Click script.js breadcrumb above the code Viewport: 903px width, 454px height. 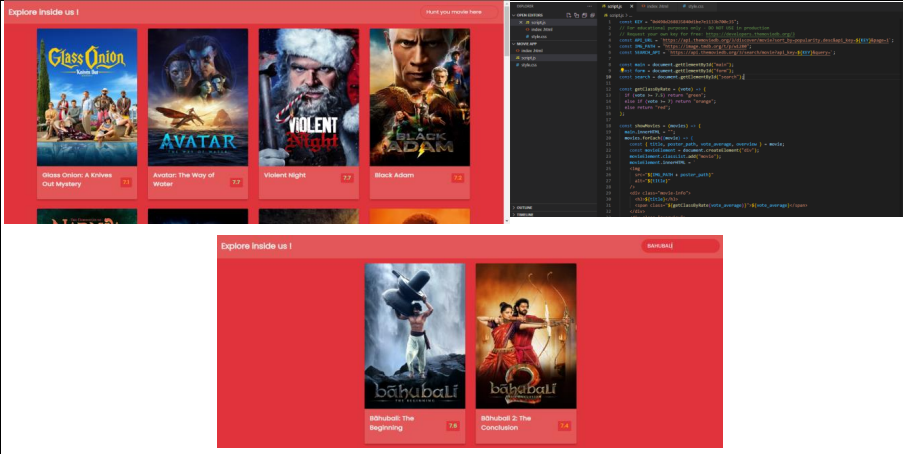click(x=616, y=16)
